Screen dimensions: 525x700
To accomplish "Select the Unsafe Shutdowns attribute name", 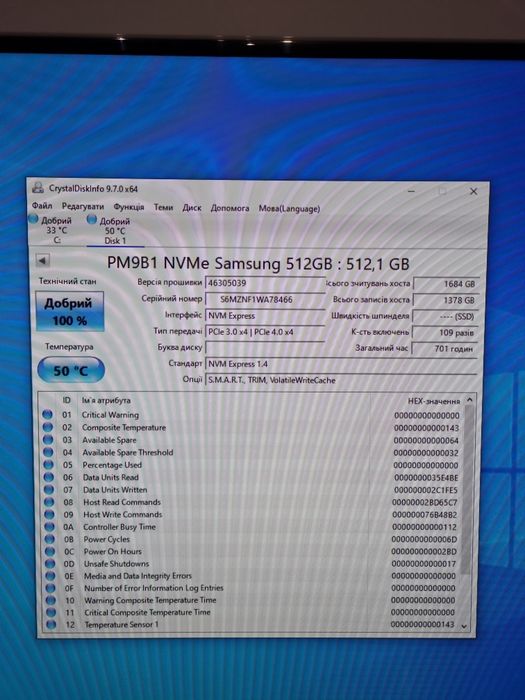I will coord(117,564).
